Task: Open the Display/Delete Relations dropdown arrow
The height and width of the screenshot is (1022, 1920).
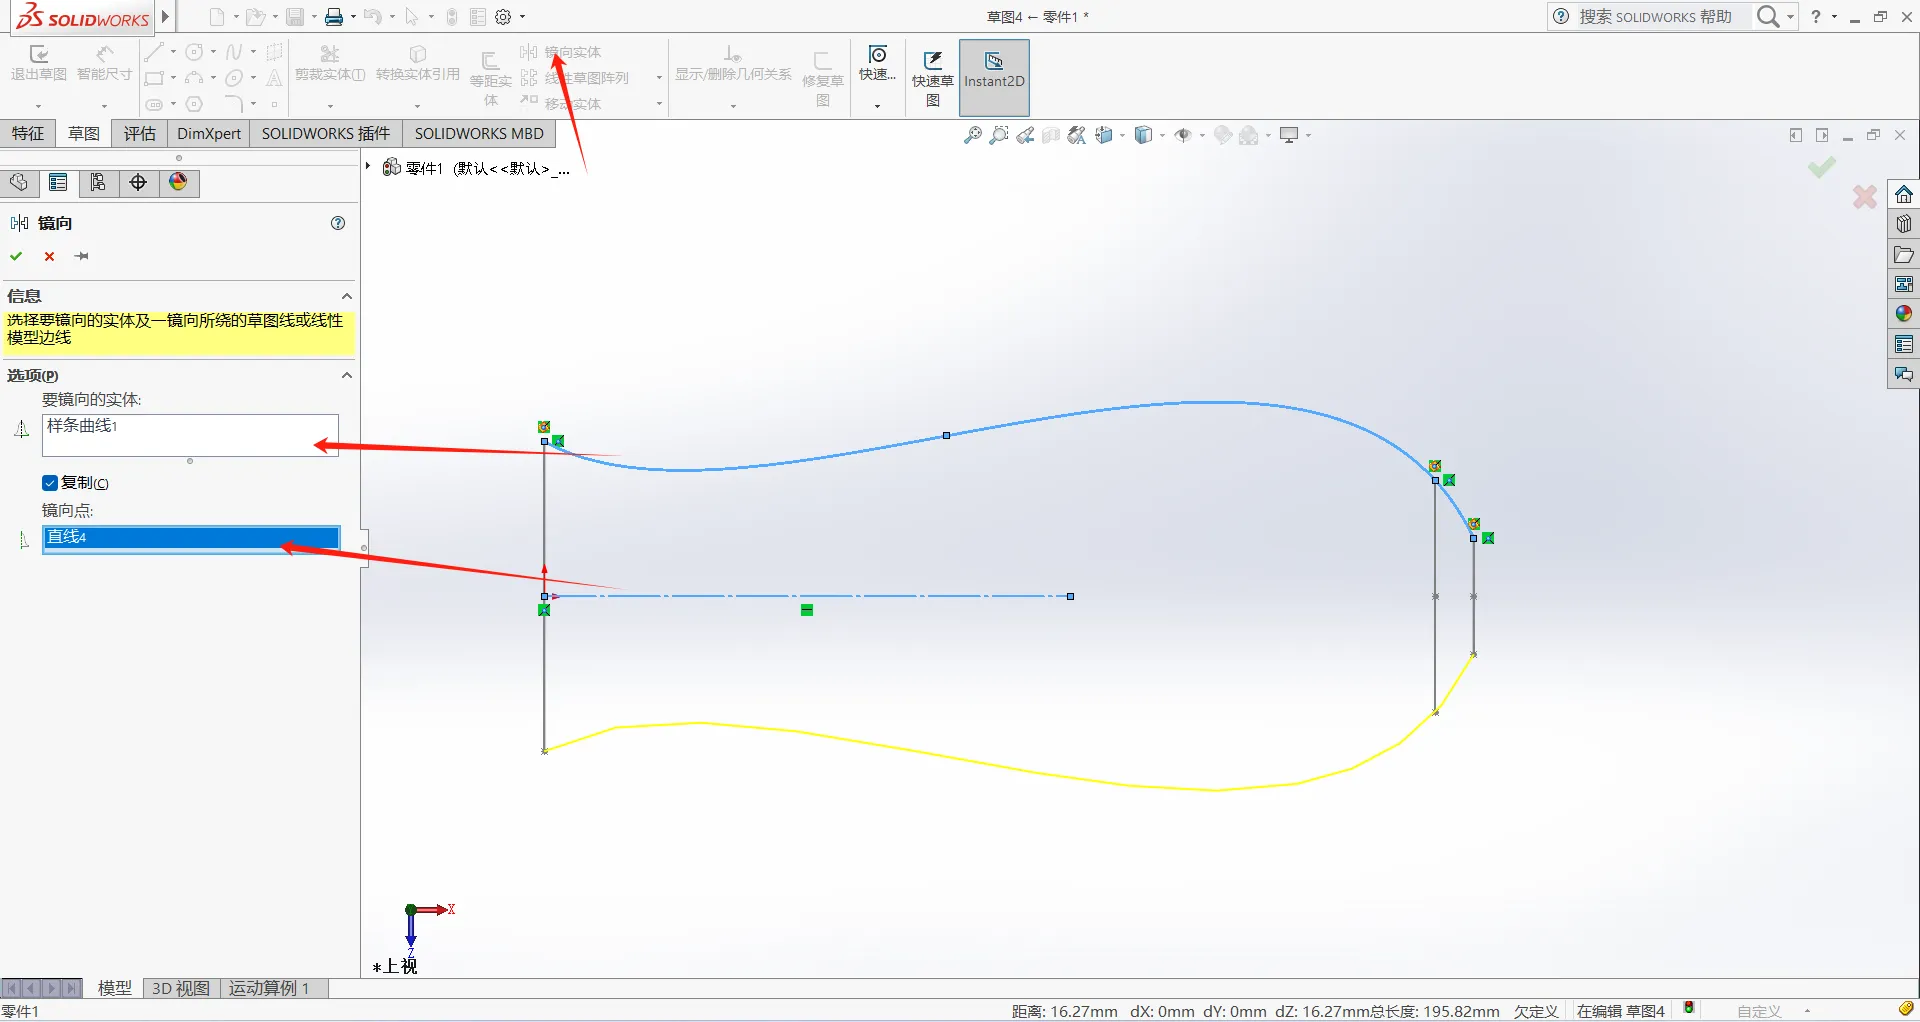Action: point(733,105)
